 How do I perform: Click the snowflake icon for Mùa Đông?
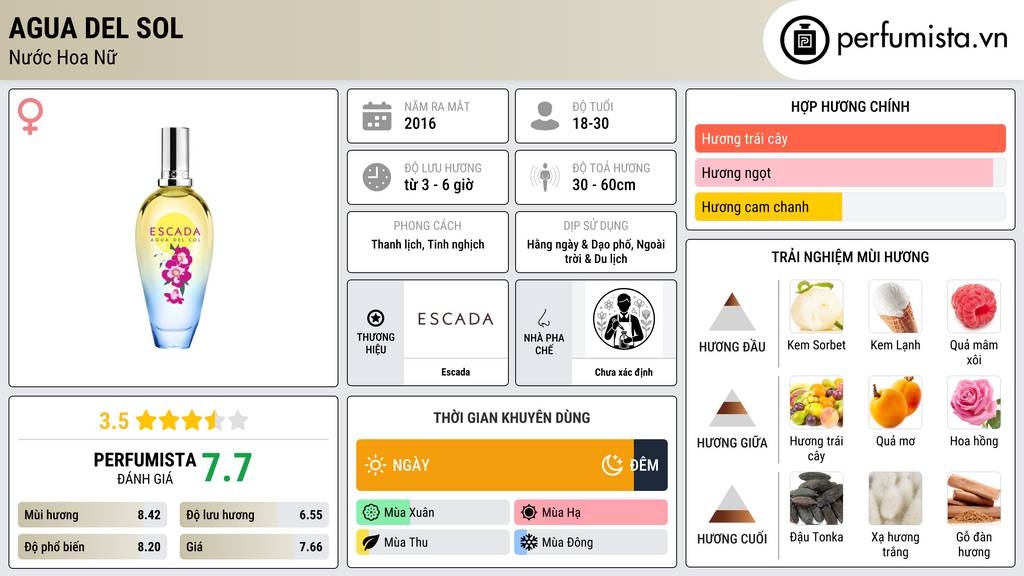(529, 542)
